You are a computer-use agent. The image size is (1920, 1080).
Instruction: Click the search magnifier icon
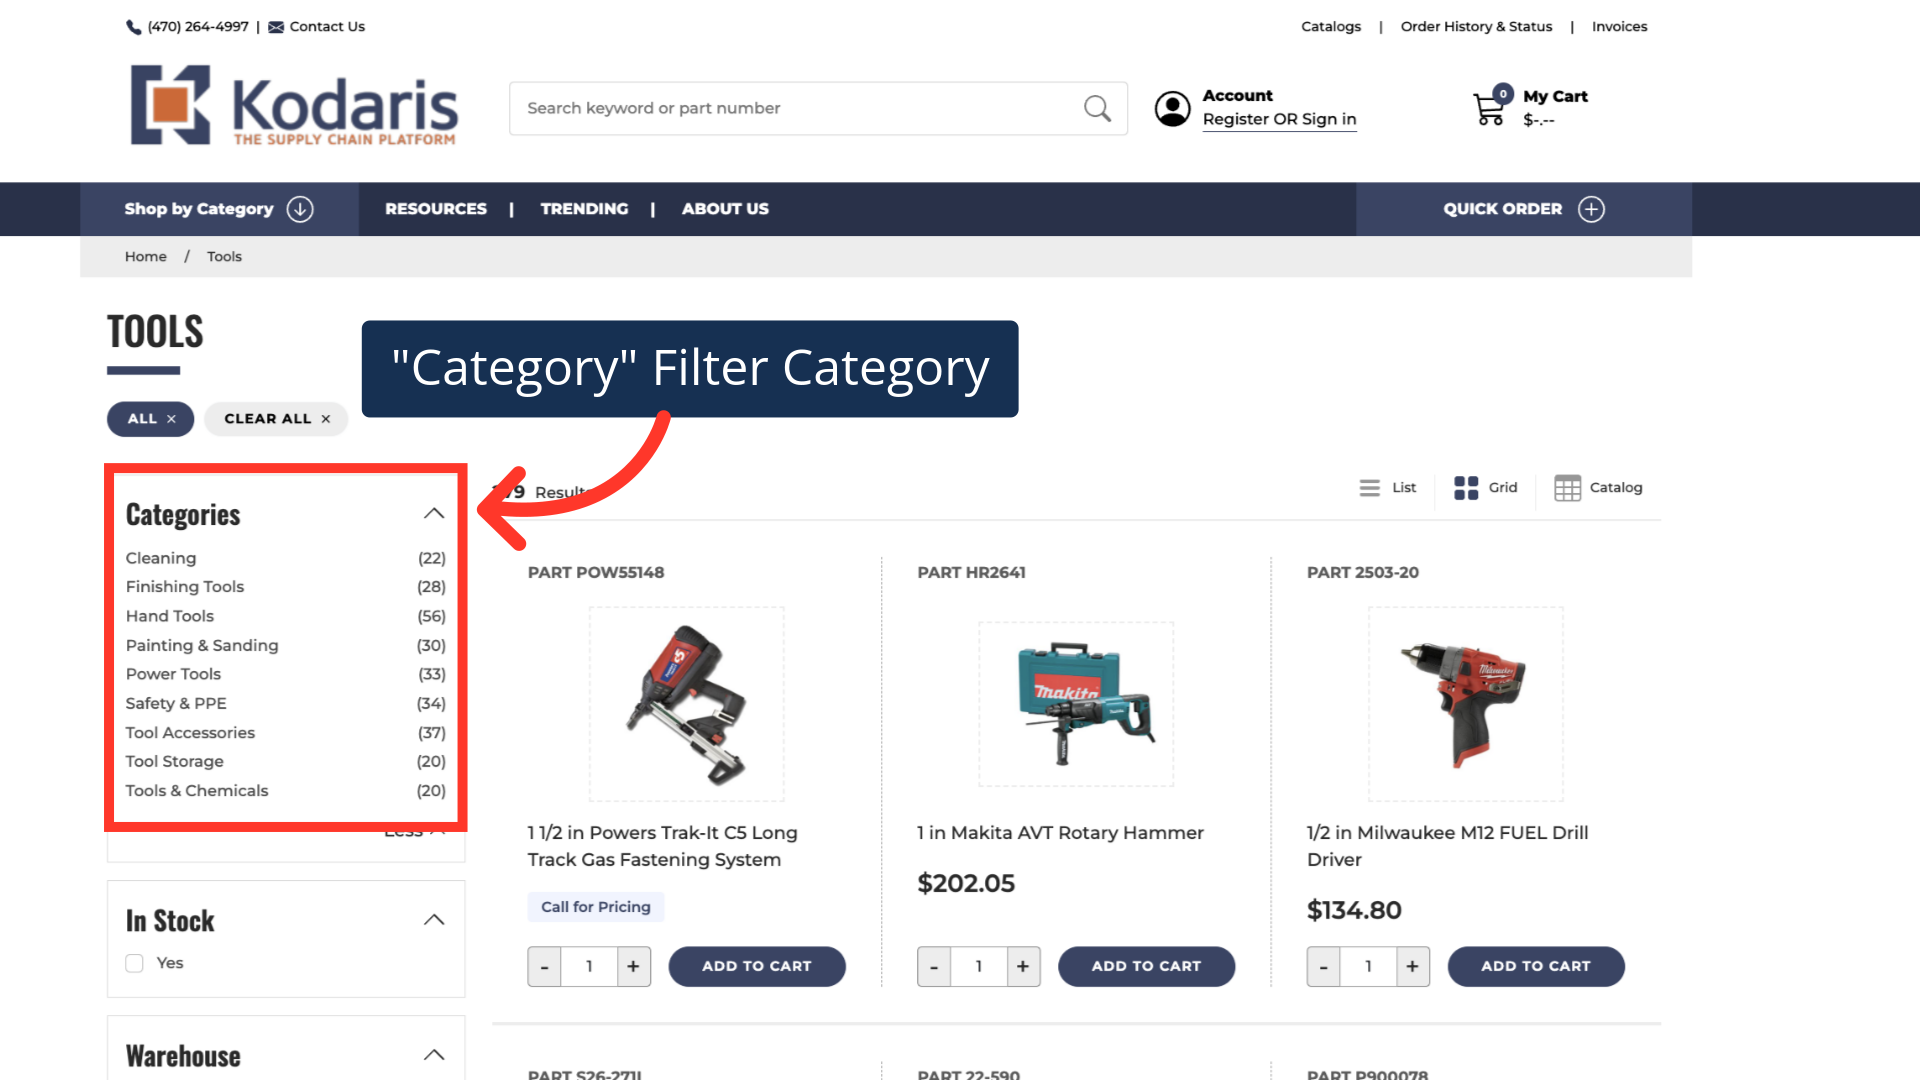coord(1097,108)
